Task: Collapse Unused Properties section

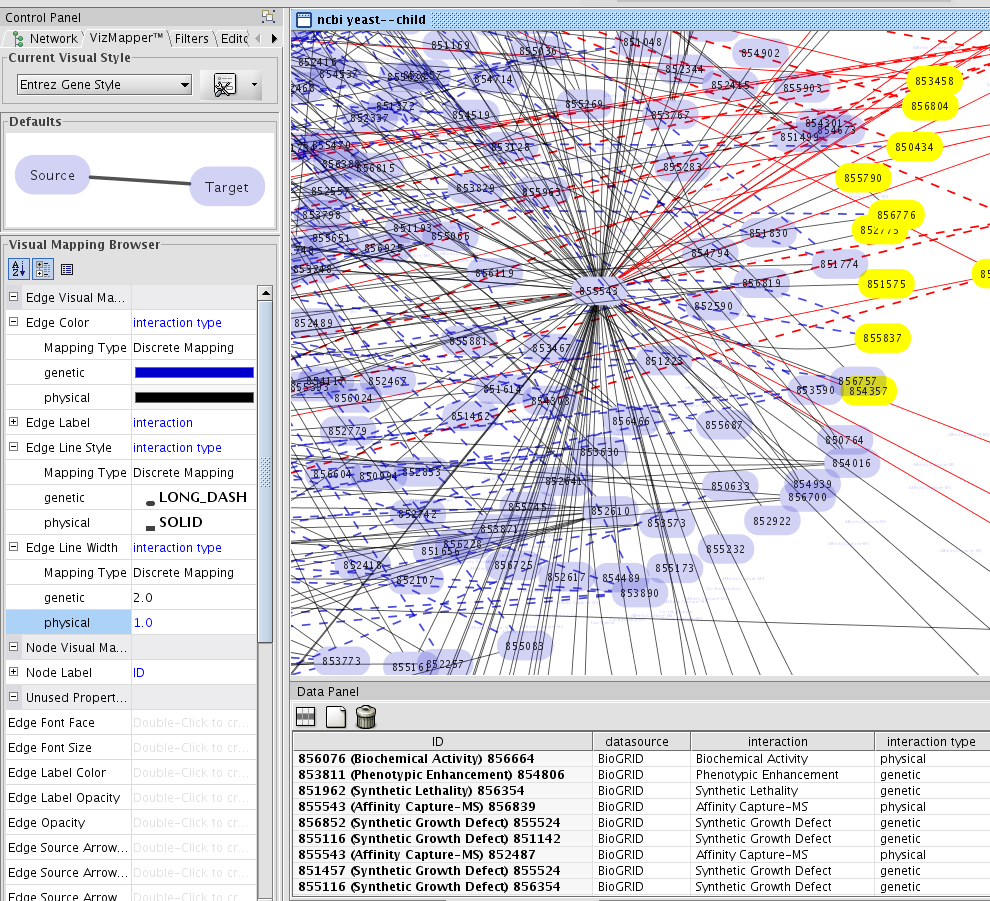Action: pyautogui.click(x=13, y=697)
